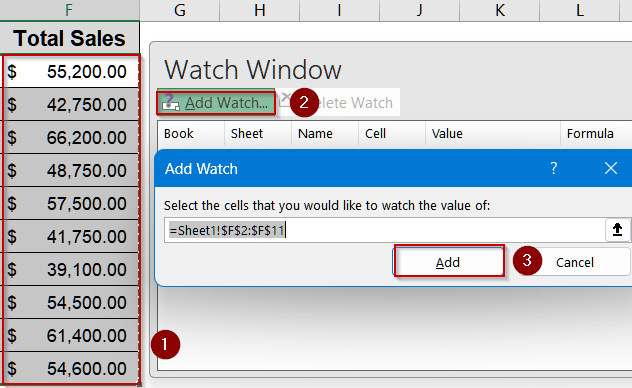This screenshot has width=632, height=388.
Task: Click the Formula column header
Action: click(596, 133)
